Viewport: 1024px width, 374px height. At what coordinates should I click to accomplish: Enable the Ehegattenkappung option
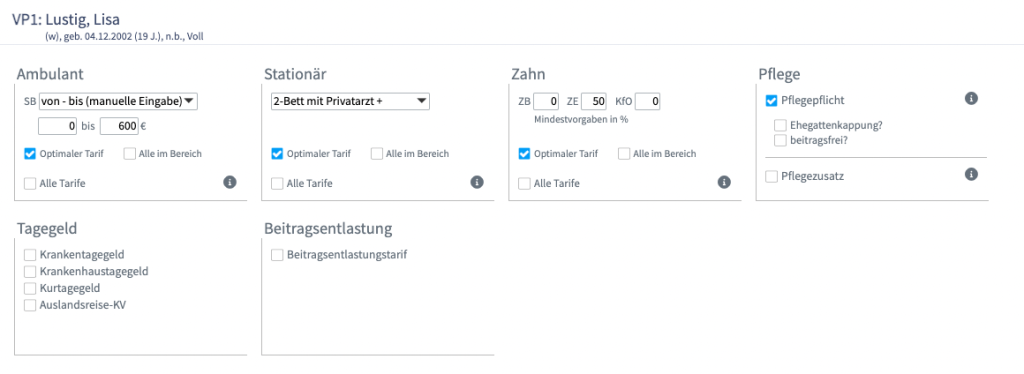click(x=780, y=125)
